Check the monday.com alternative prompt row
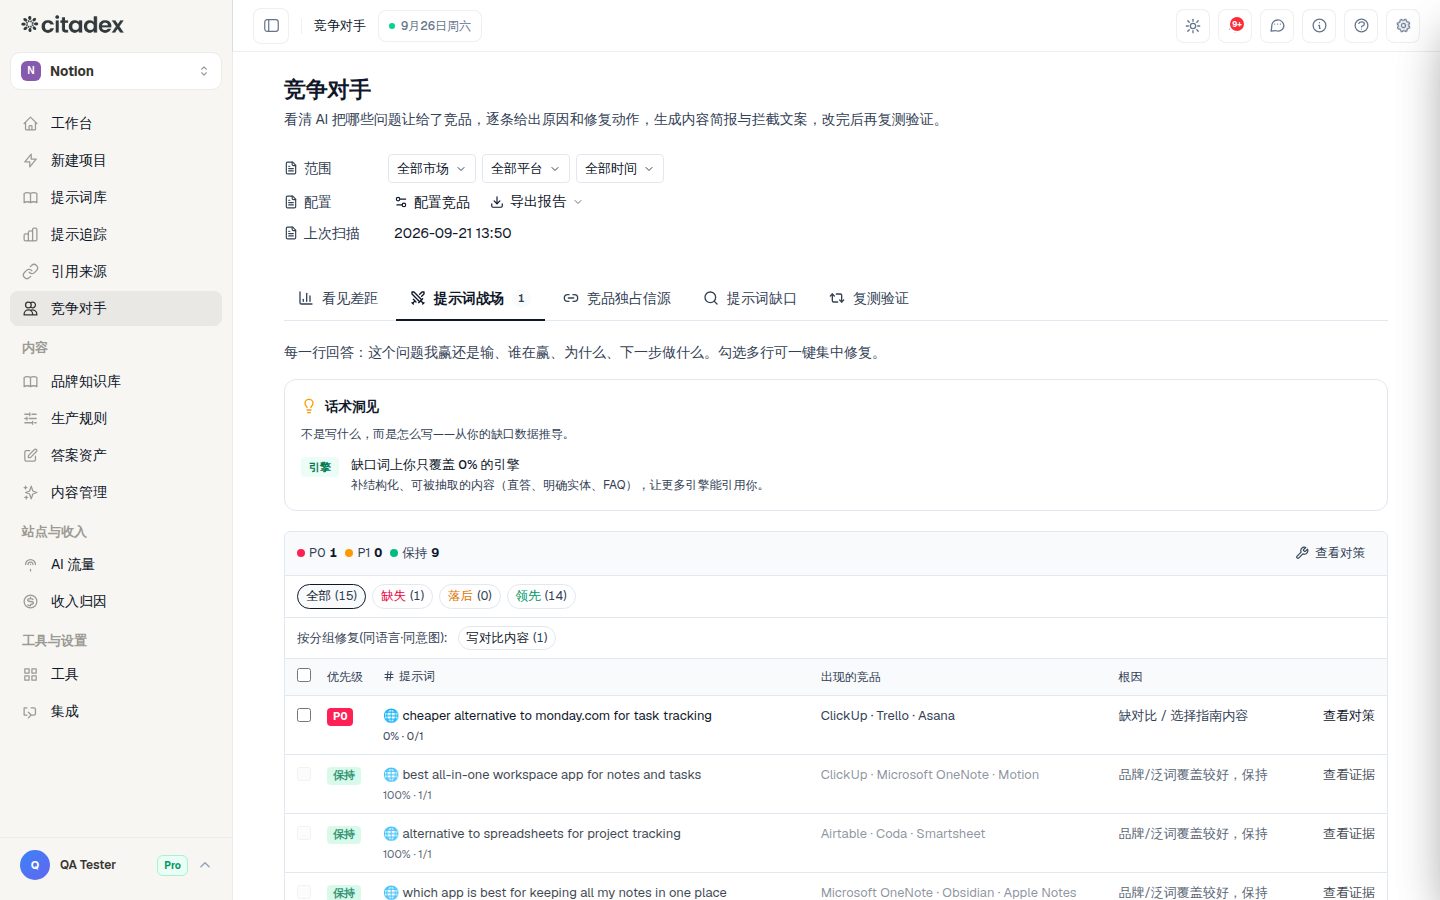 pyautogui.click(x=304, y=715)
